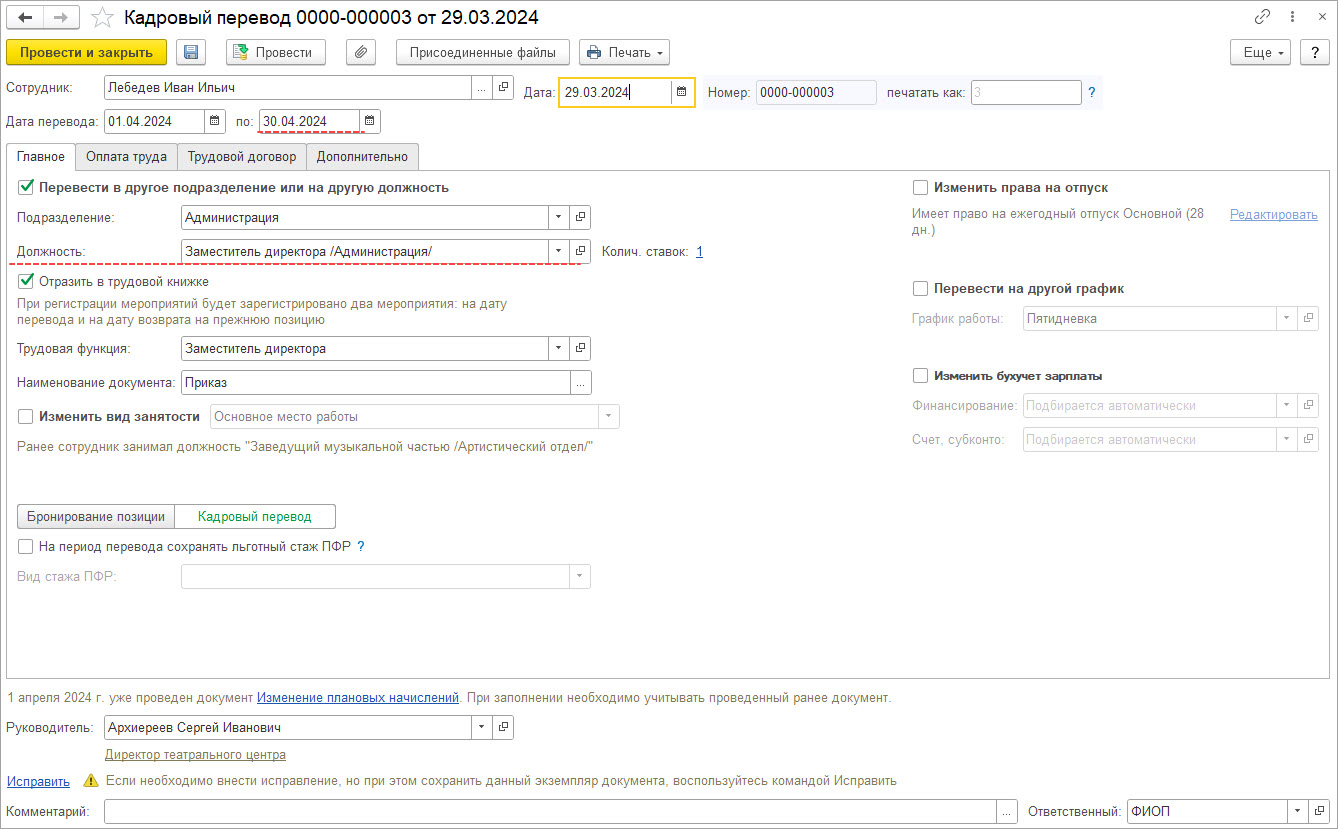The width and height of the screenshot is (1338, 829).
Task: Expand the Ответственный dropdown arrow
Action: [1298, 811]
